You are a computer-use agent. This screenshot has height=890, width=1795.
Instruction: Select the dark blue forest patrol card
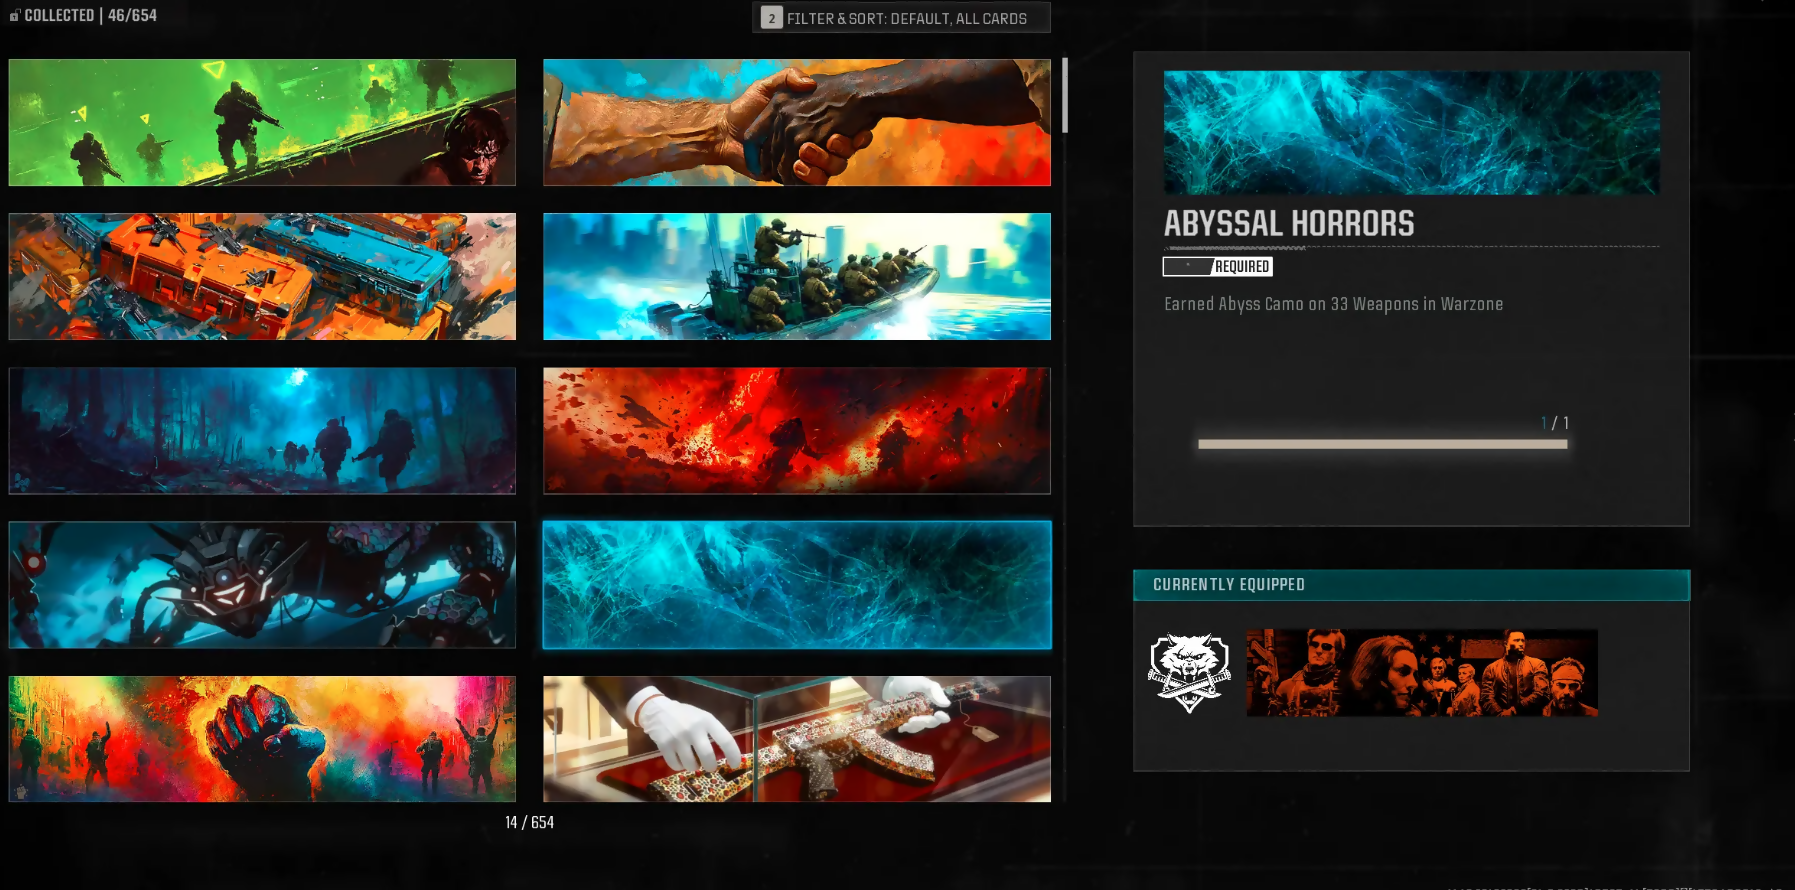[262, 430]
